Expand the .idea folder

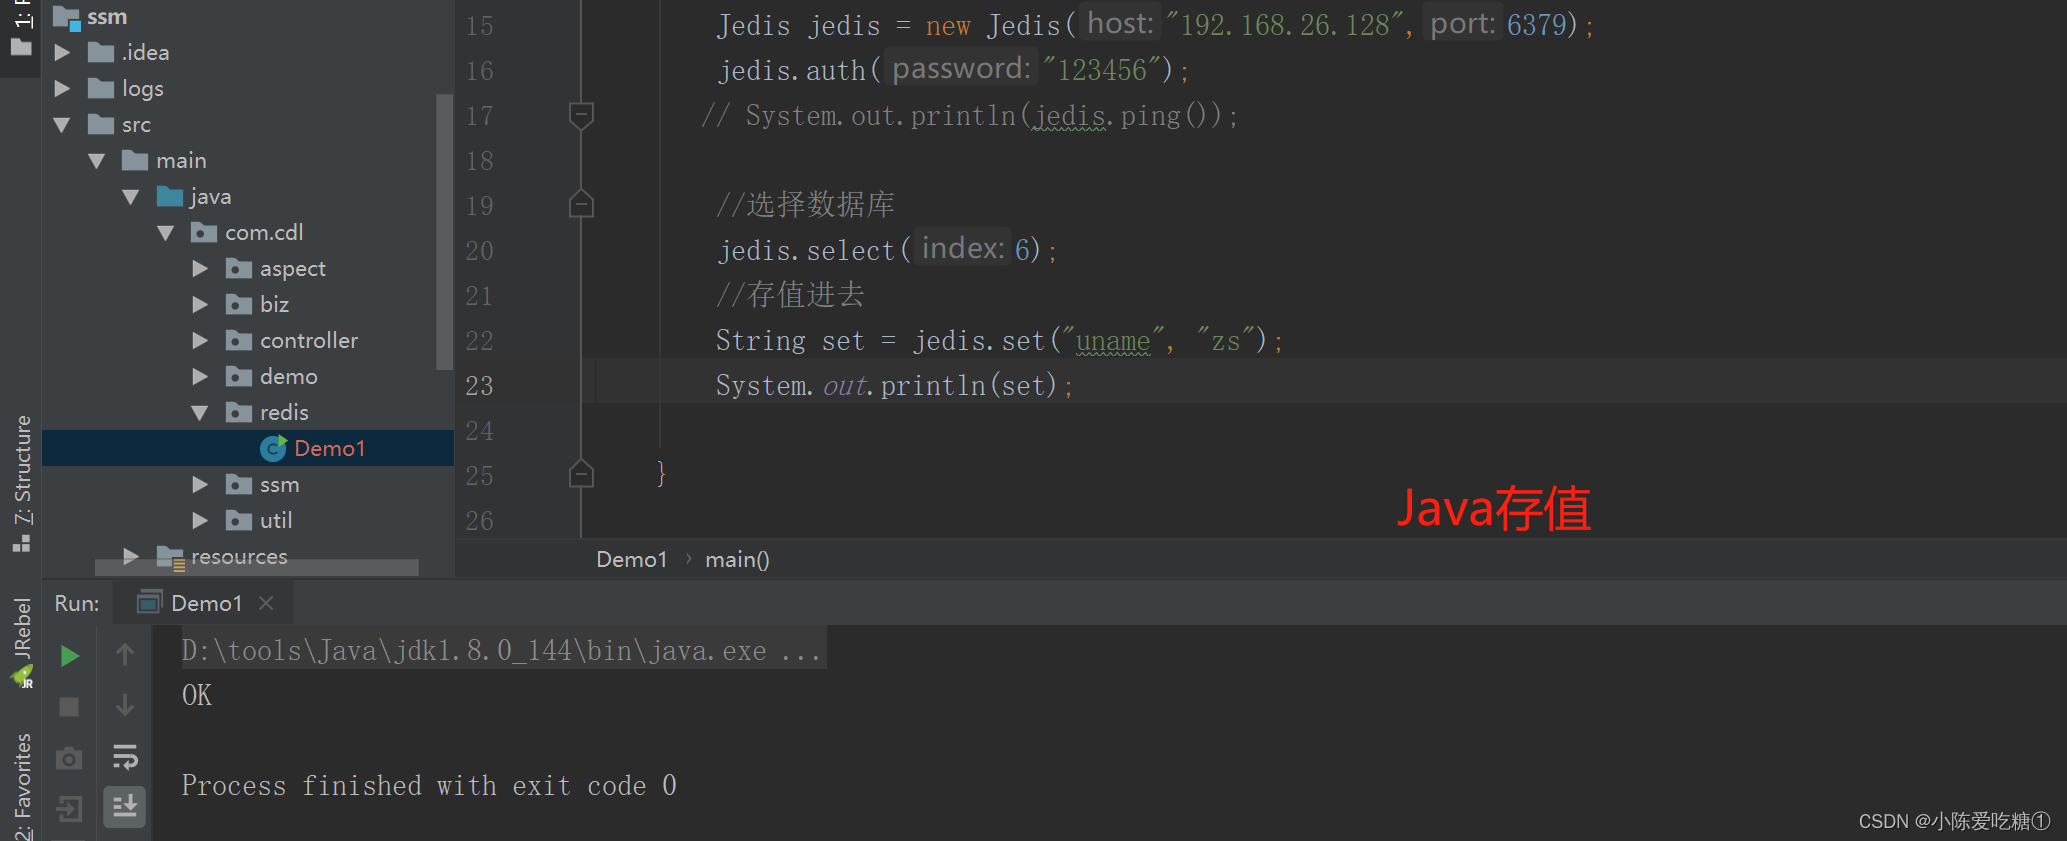pos(62,53)
